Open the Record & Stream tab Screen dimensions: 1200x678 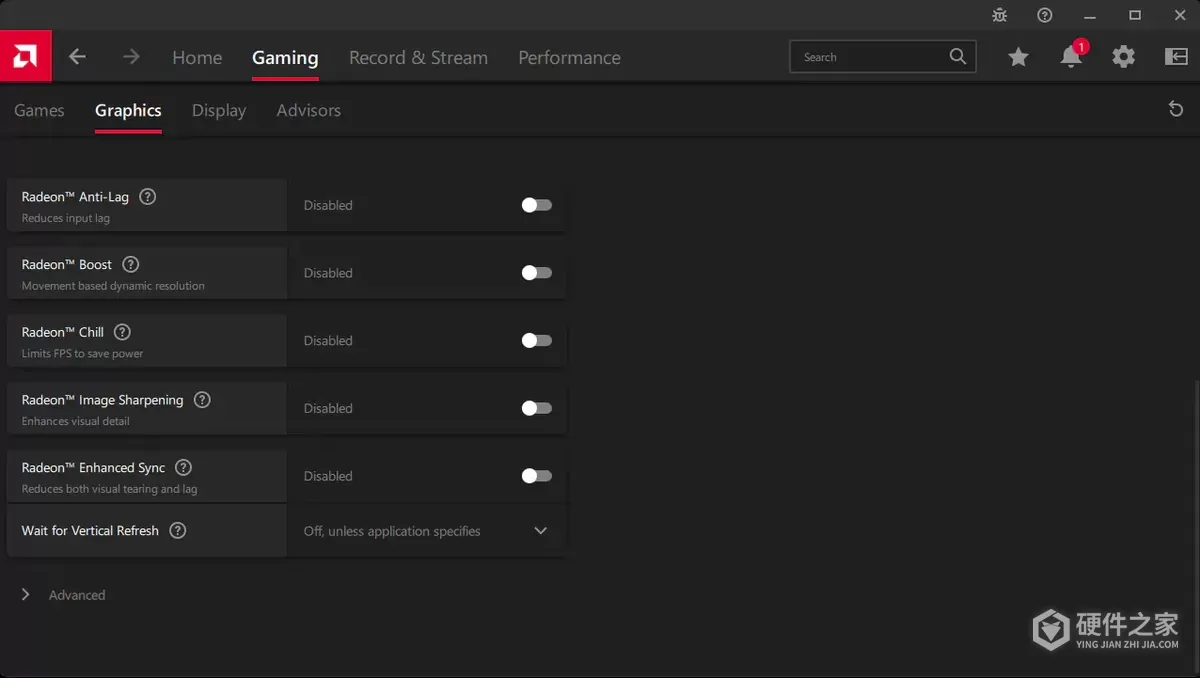coord(418,58)
